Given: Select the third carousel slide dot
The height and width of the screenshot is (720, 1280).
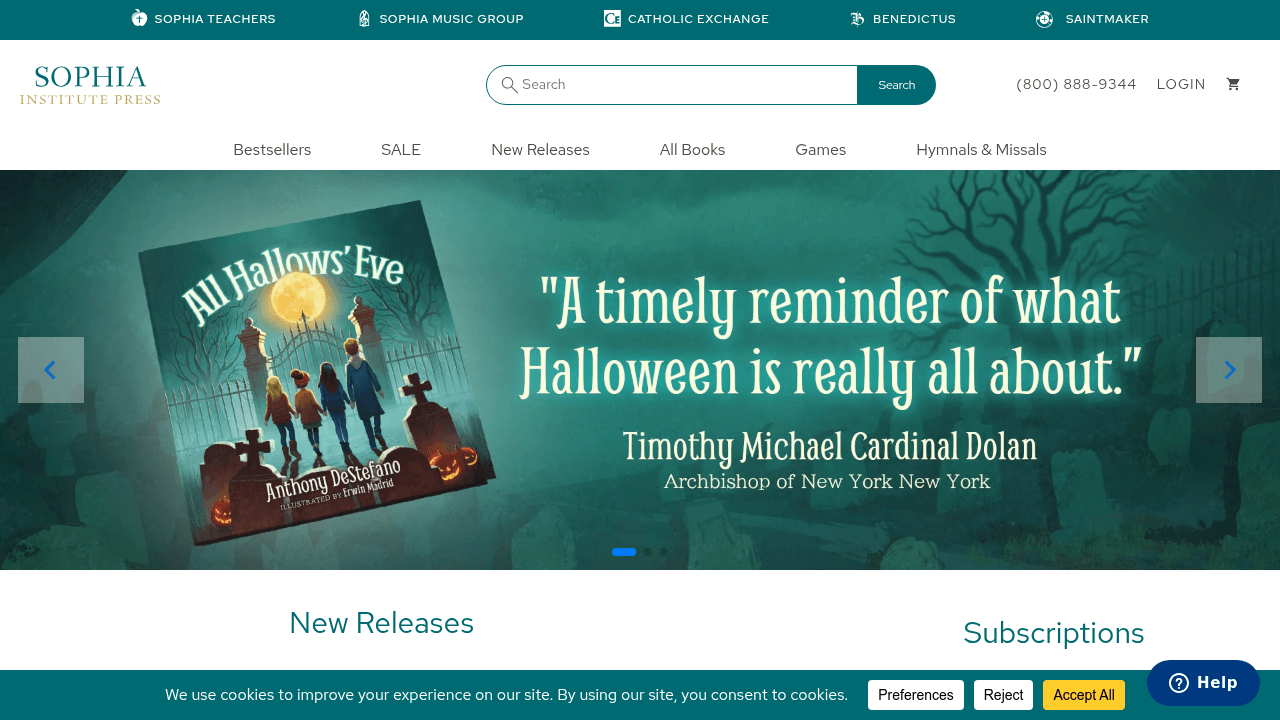Looking at the screenshot, I should [664, 552].
